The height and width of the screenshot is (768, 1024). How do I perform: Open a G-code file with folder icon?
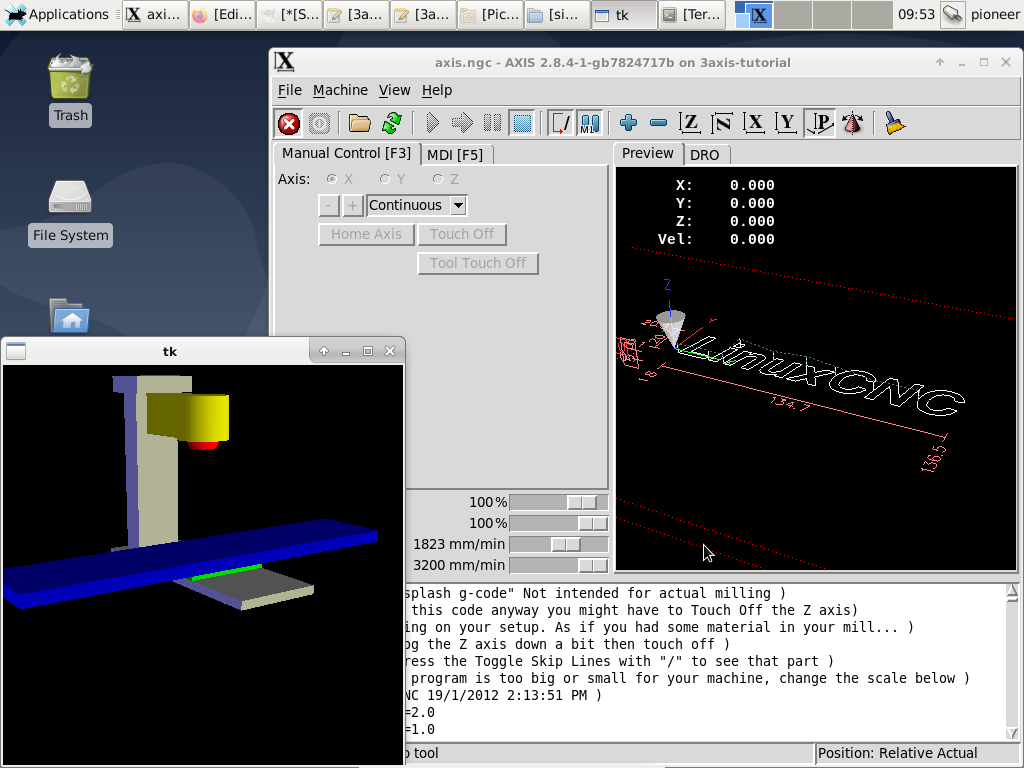(x=360, y=123)
